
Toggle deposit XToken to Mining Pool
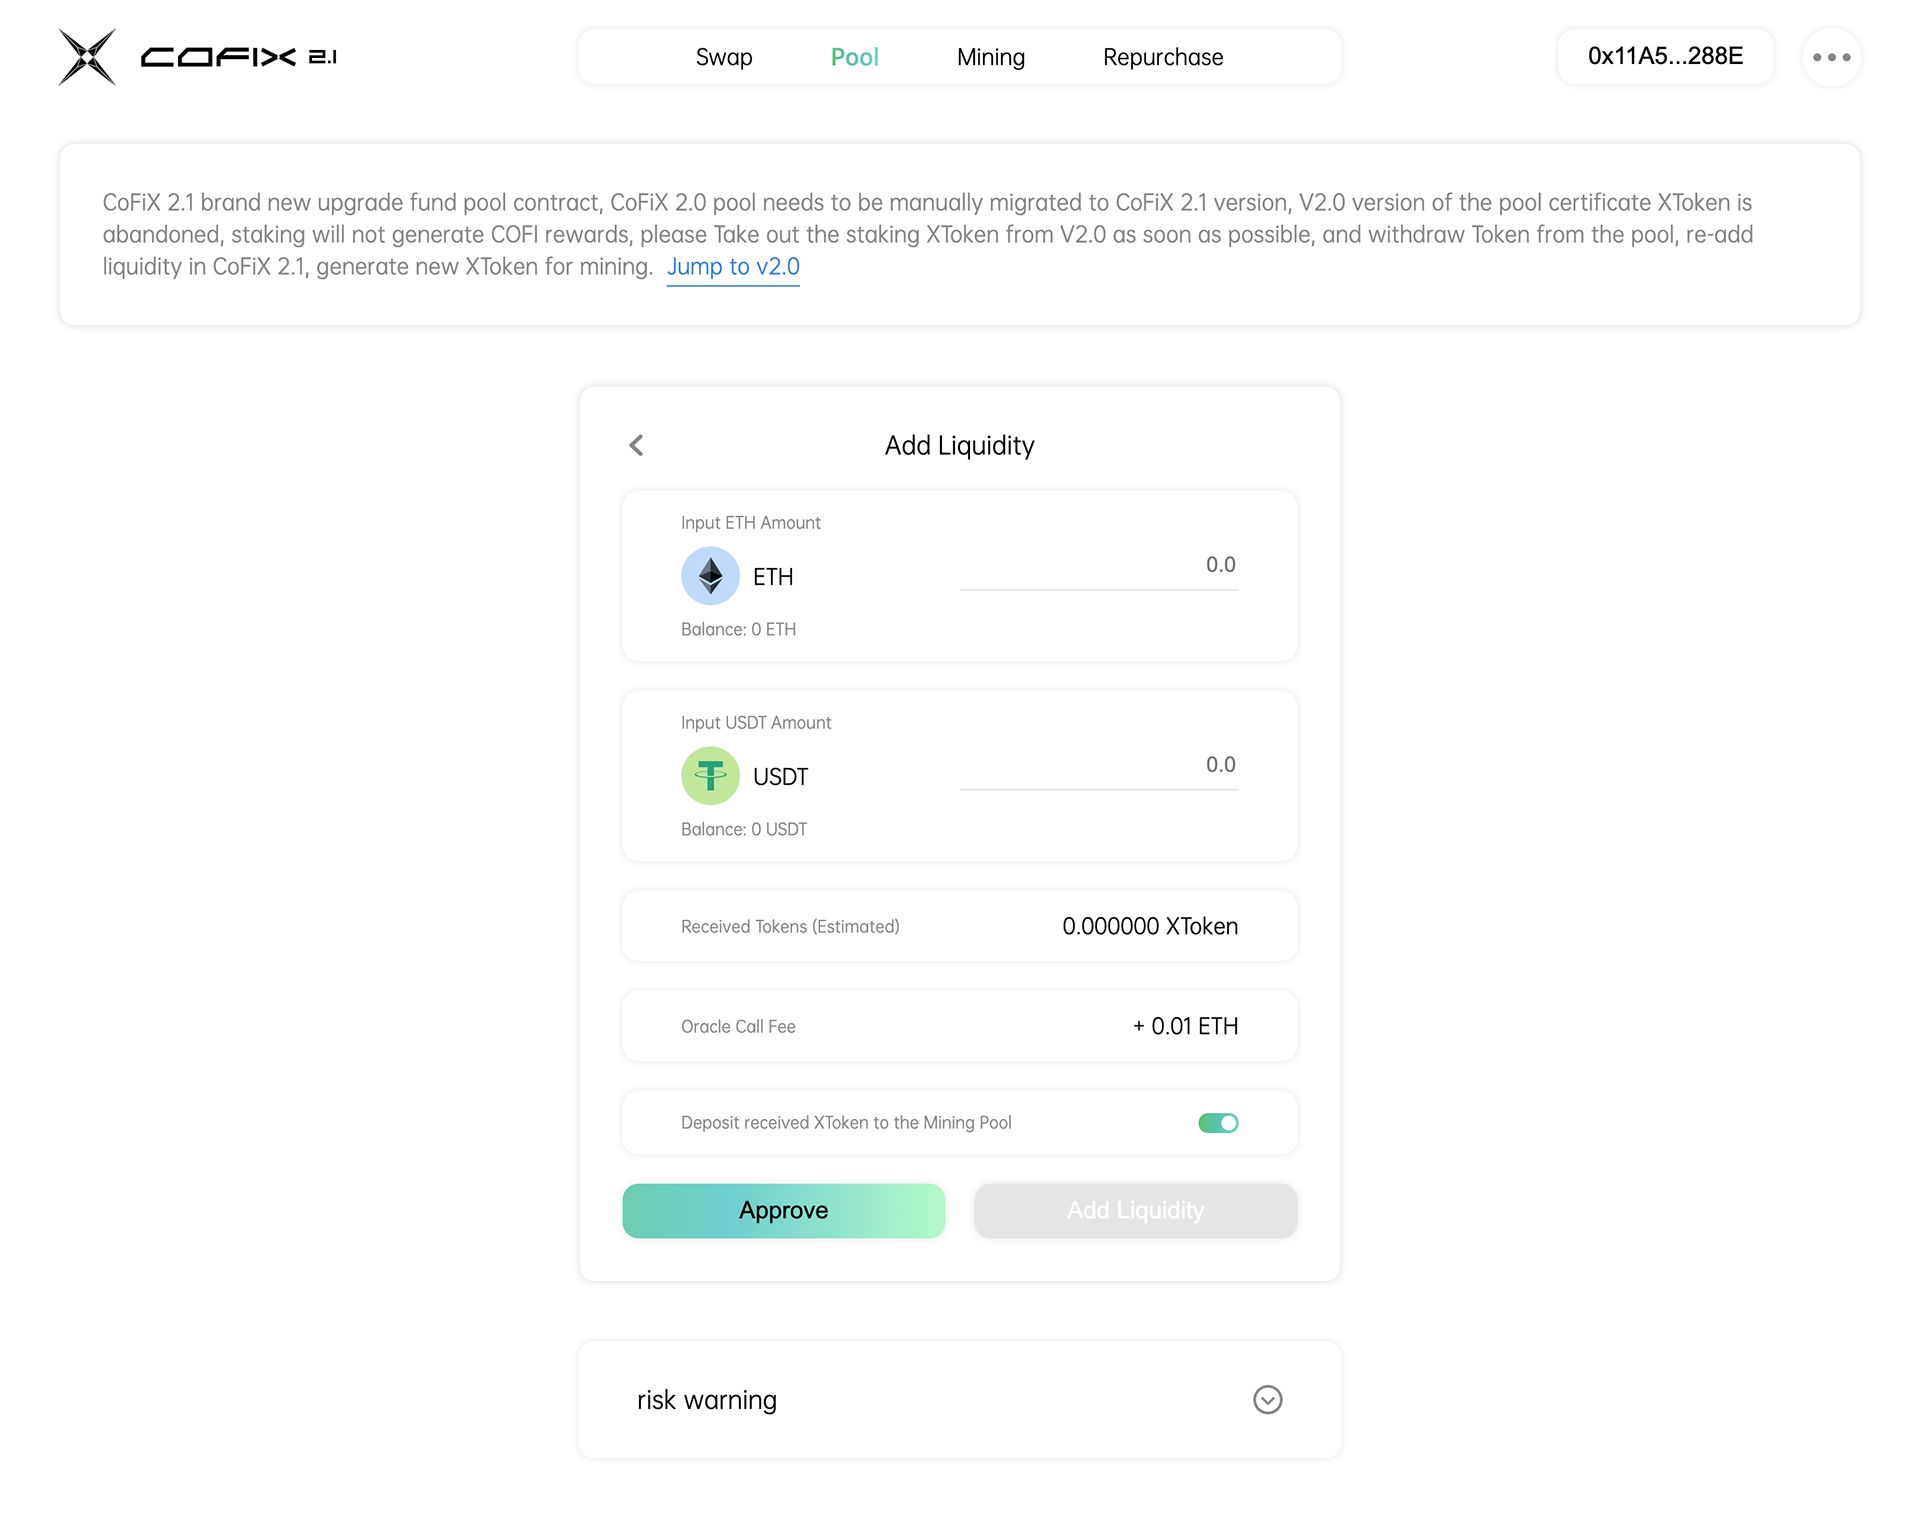1218,1123
